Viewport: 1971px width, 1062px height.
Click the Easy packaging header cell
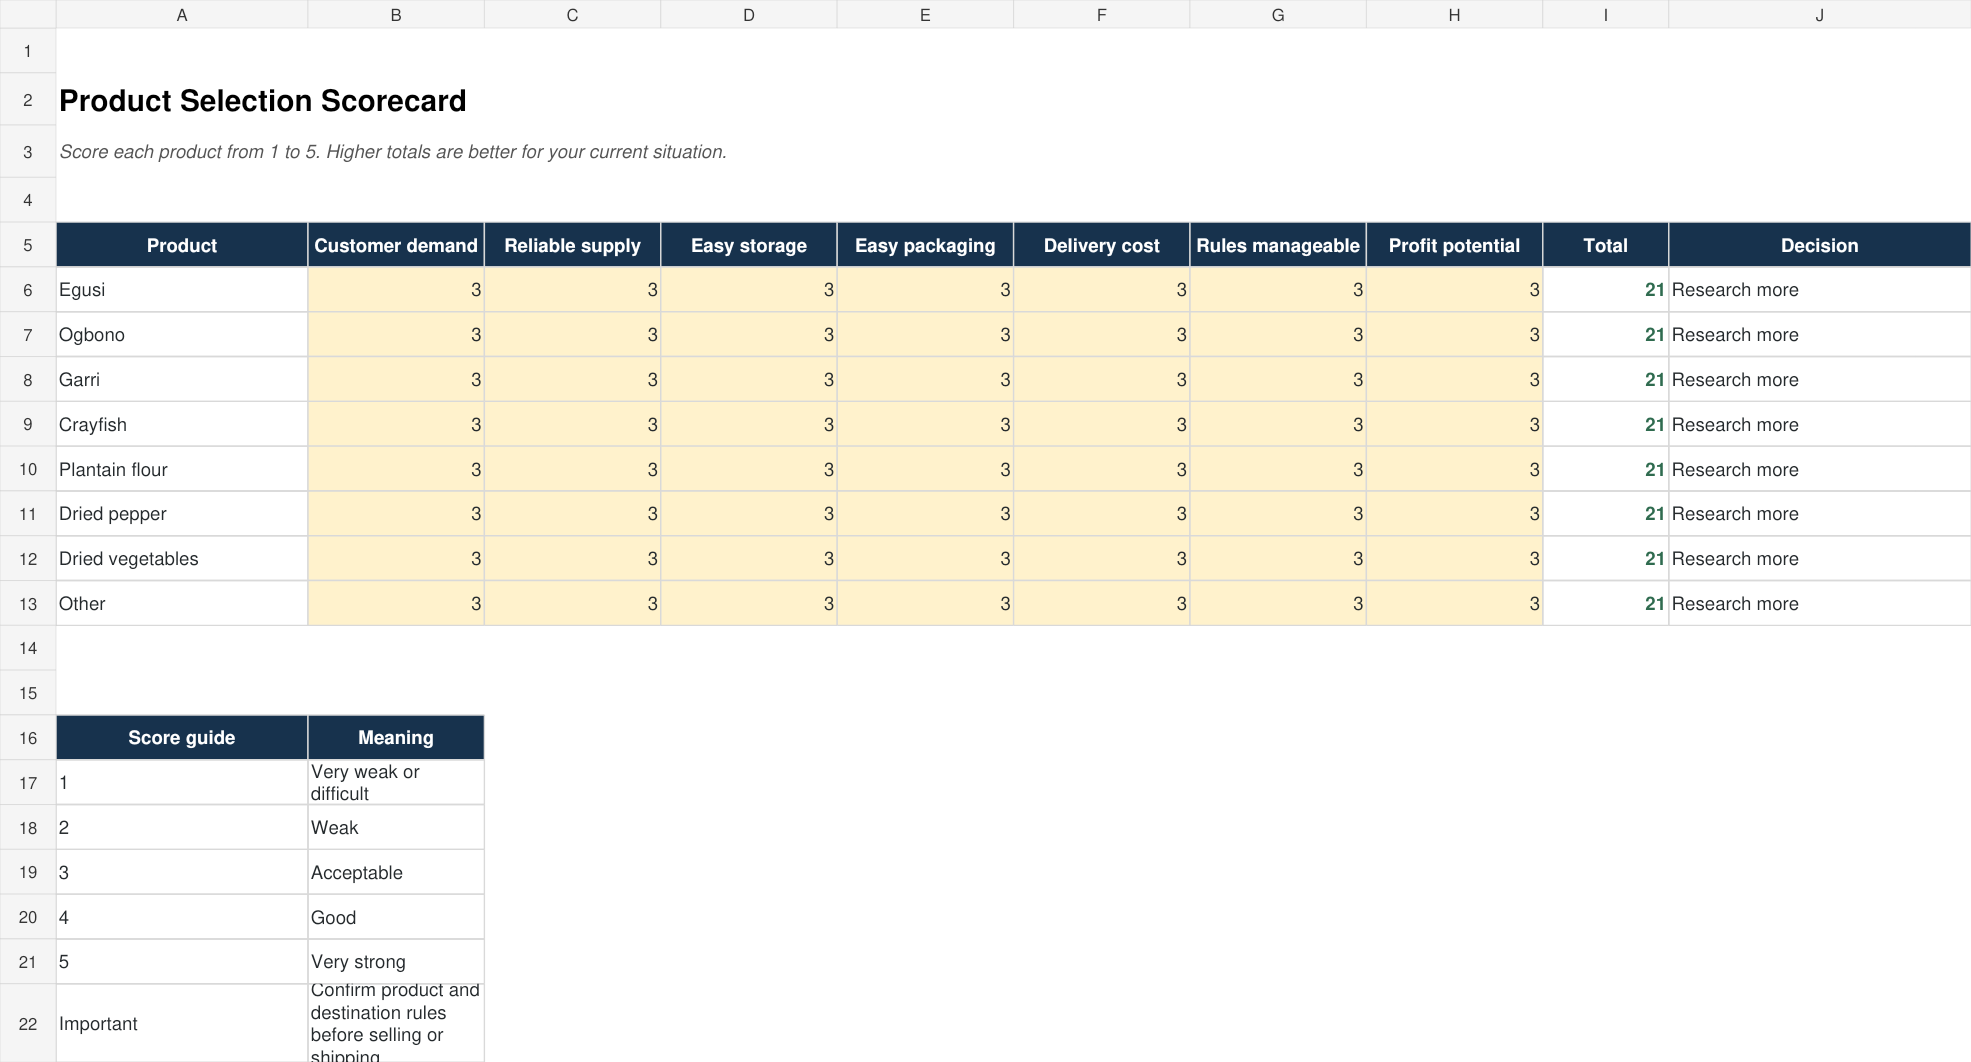coord(925,245)
